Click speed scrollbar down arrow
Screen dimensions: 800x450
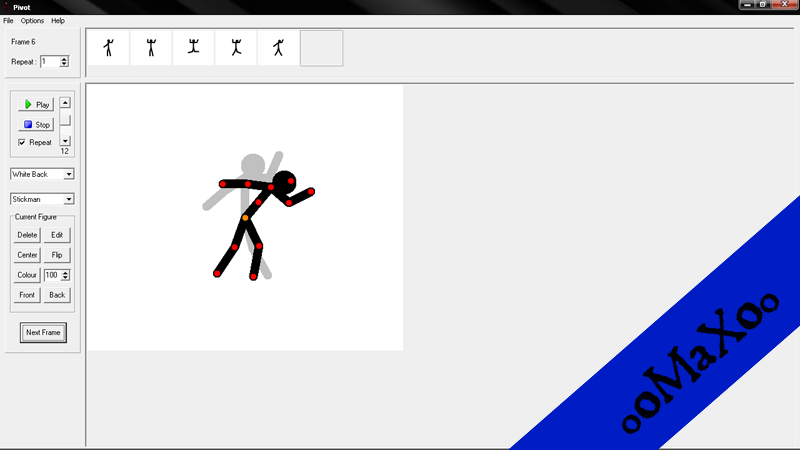65,141
